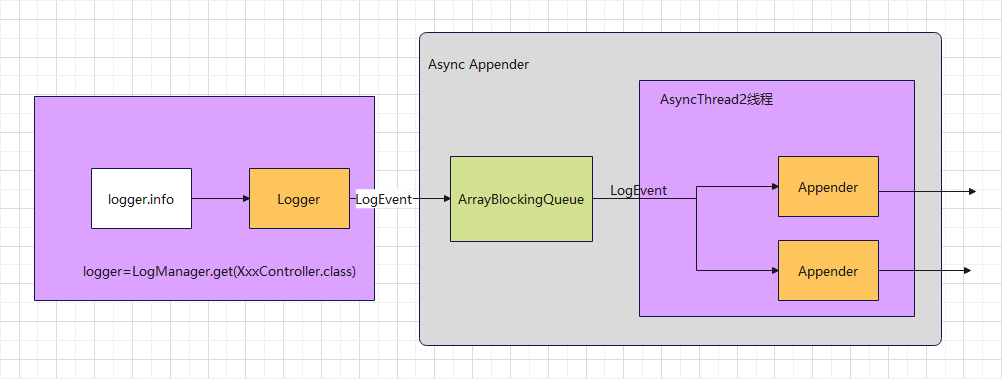Select arrow exiting the upper Appender

pos(927,191)
